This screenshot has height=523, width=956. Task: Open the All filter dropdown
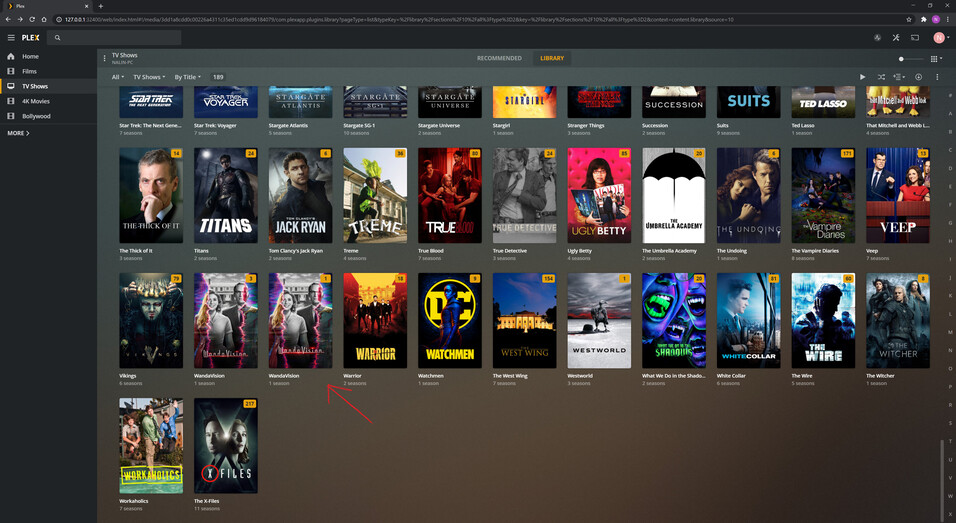click(x=118, y=77)
